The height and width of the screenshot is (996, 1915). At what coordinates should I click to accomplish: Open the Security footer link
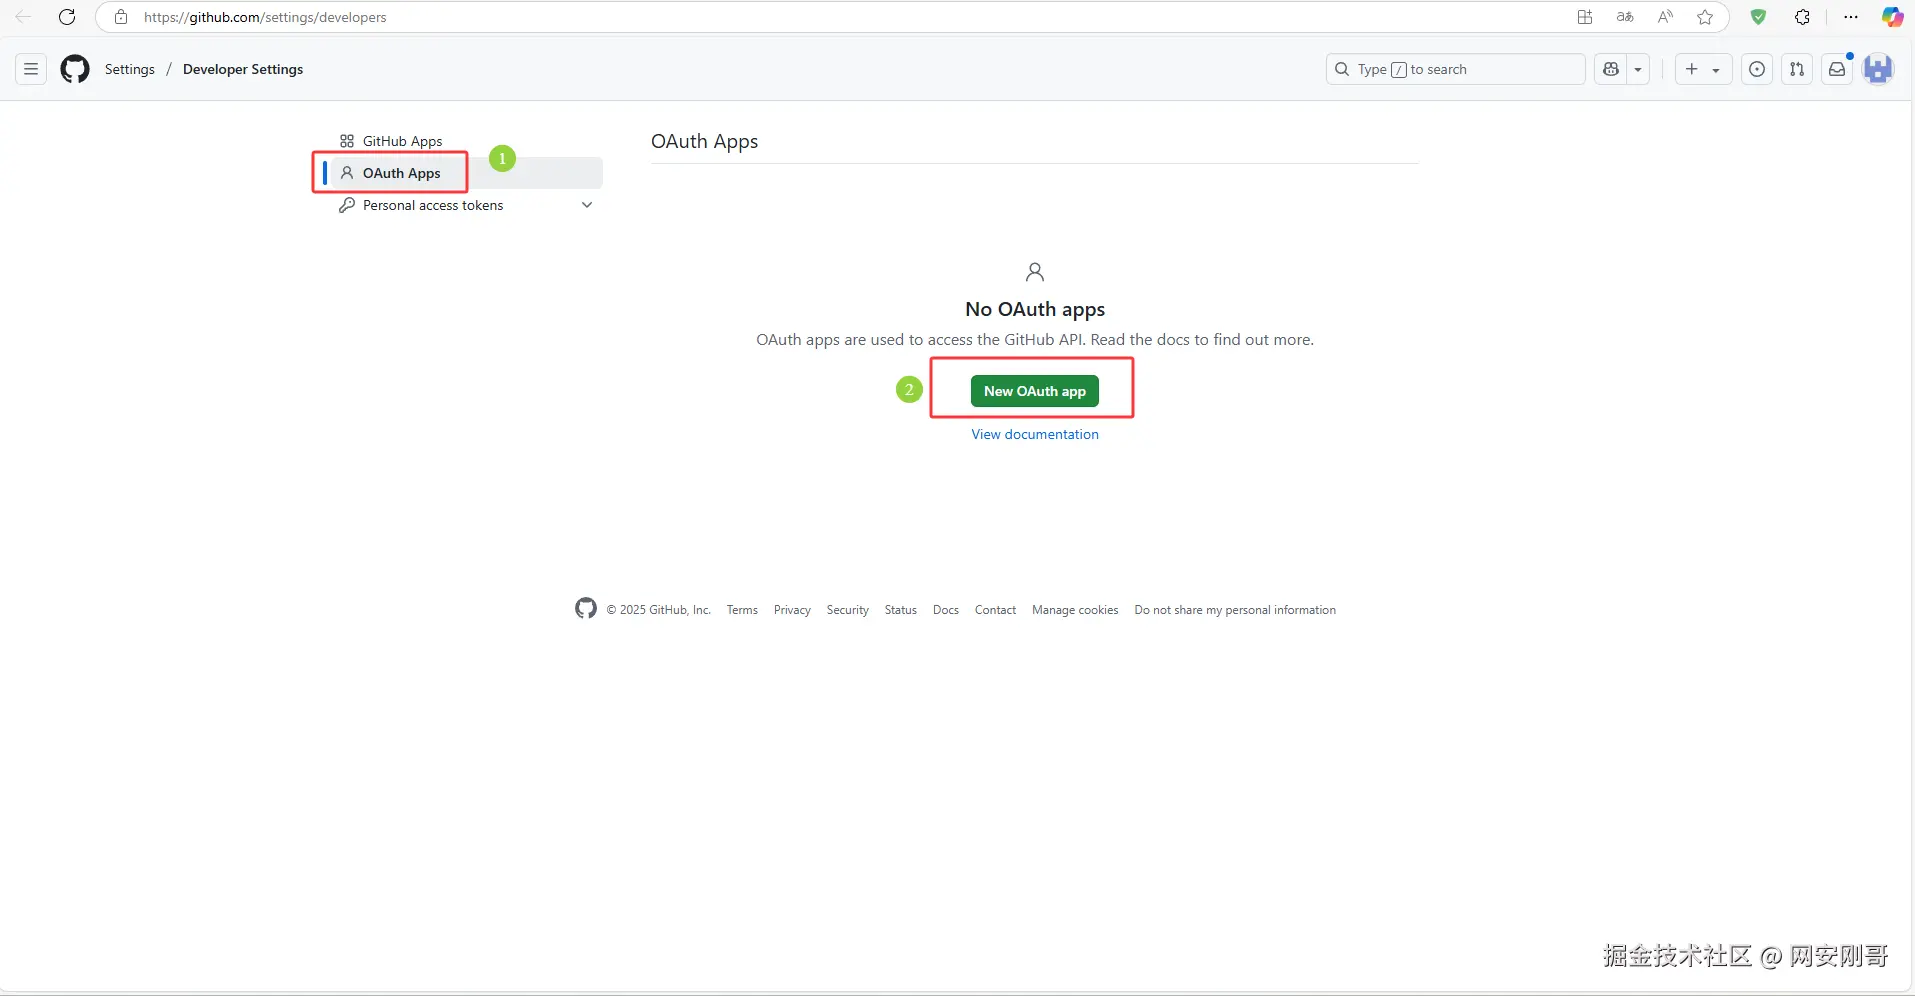click(x=848, y=610)
